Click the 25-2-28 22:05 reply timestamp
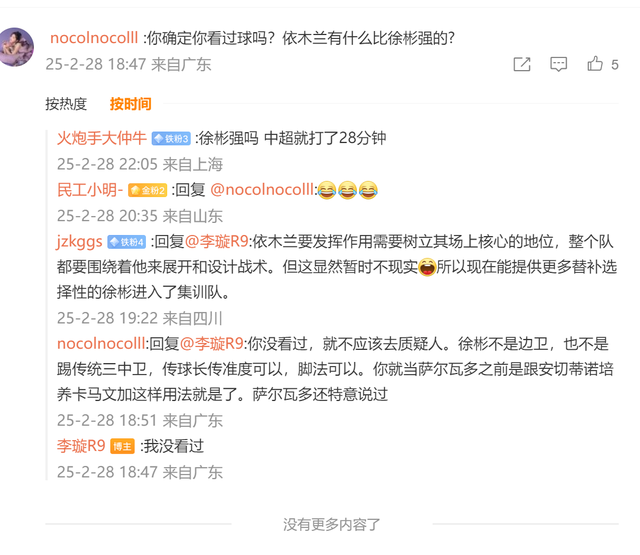The height and width of the screenshot is (555, 640). [140, 164]
